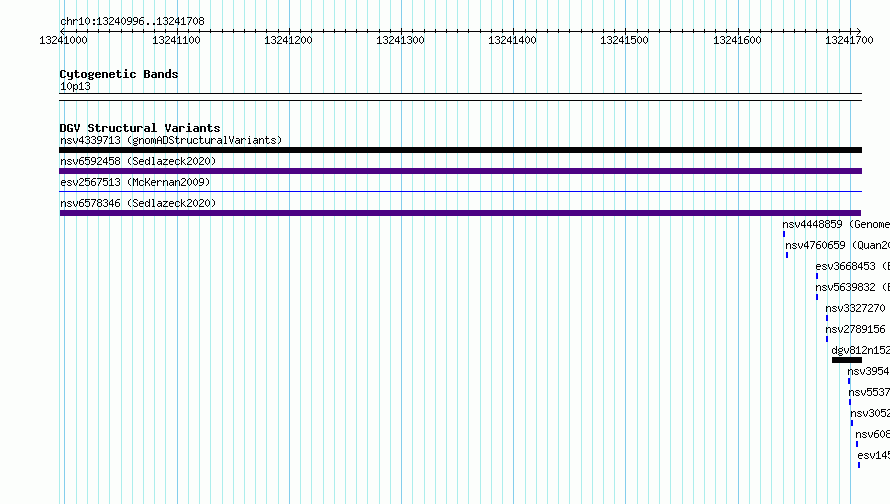Open variant nsv5639832 label

[853, 287]
